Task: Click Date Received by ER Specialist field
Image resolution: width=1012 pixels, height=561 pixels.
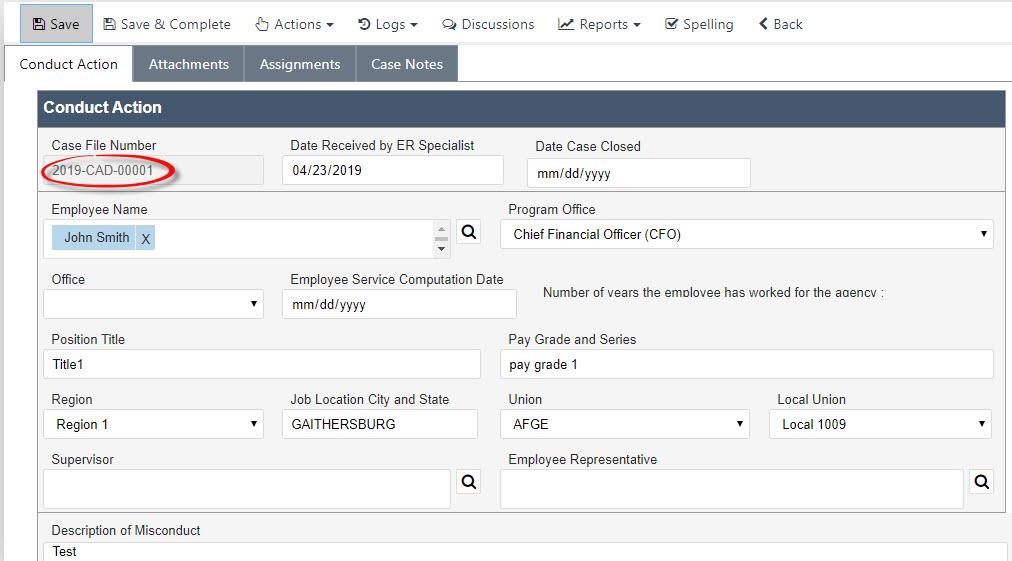Action: click(x=392, y=170)
